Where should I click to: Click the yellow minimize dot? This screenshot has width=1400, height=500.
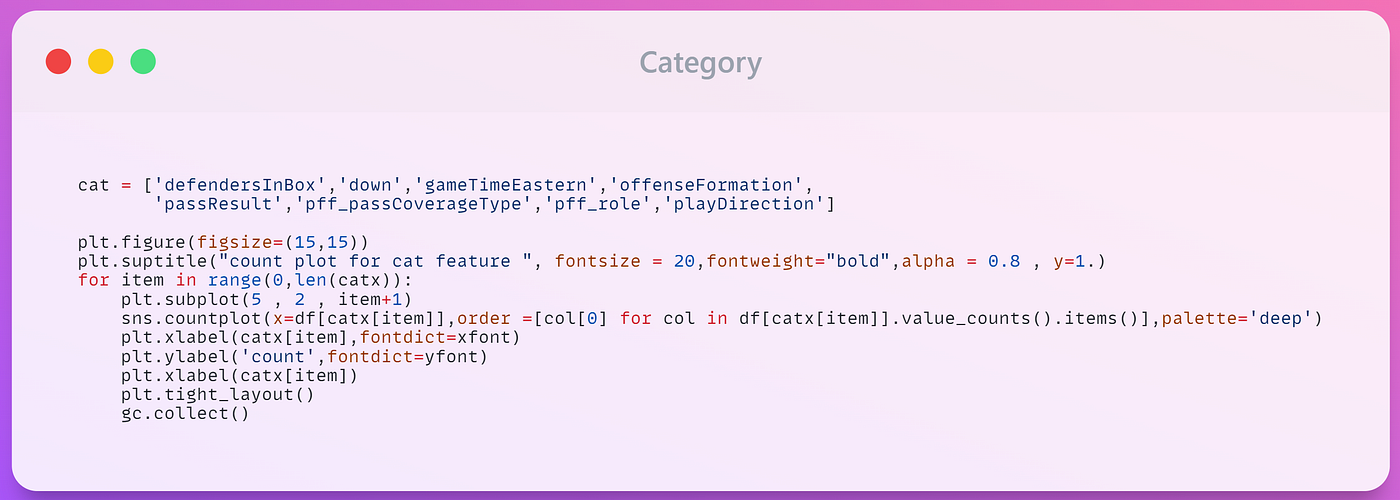point(101,62)
